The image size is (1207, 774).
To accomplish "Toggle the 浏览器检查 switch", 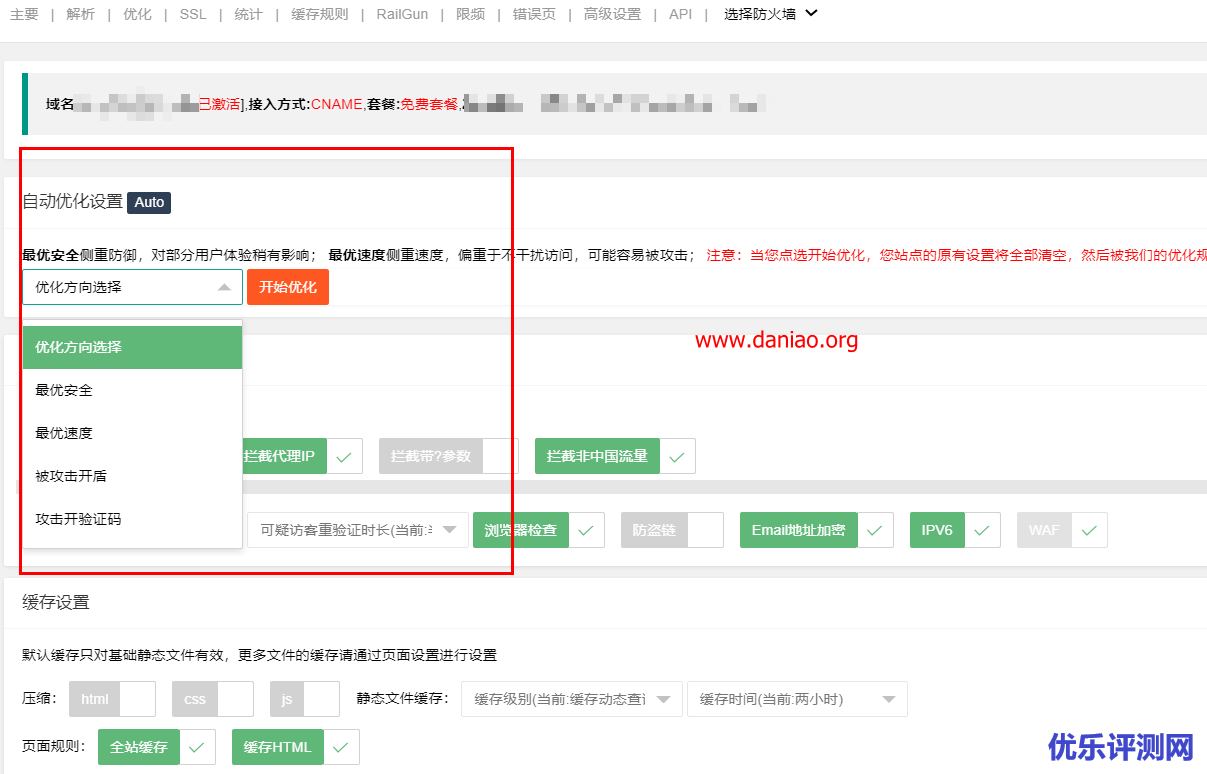I will (538, 530).
